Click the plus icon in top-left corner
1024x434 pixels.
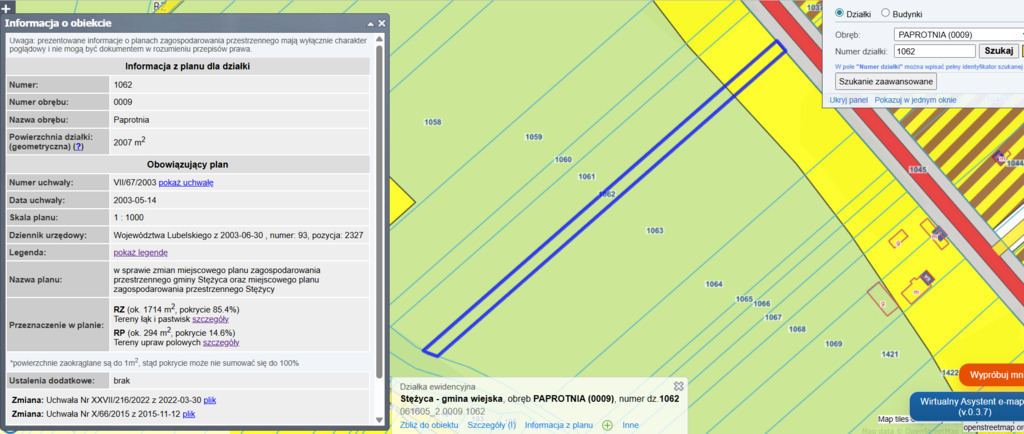[x=6, y=7]
